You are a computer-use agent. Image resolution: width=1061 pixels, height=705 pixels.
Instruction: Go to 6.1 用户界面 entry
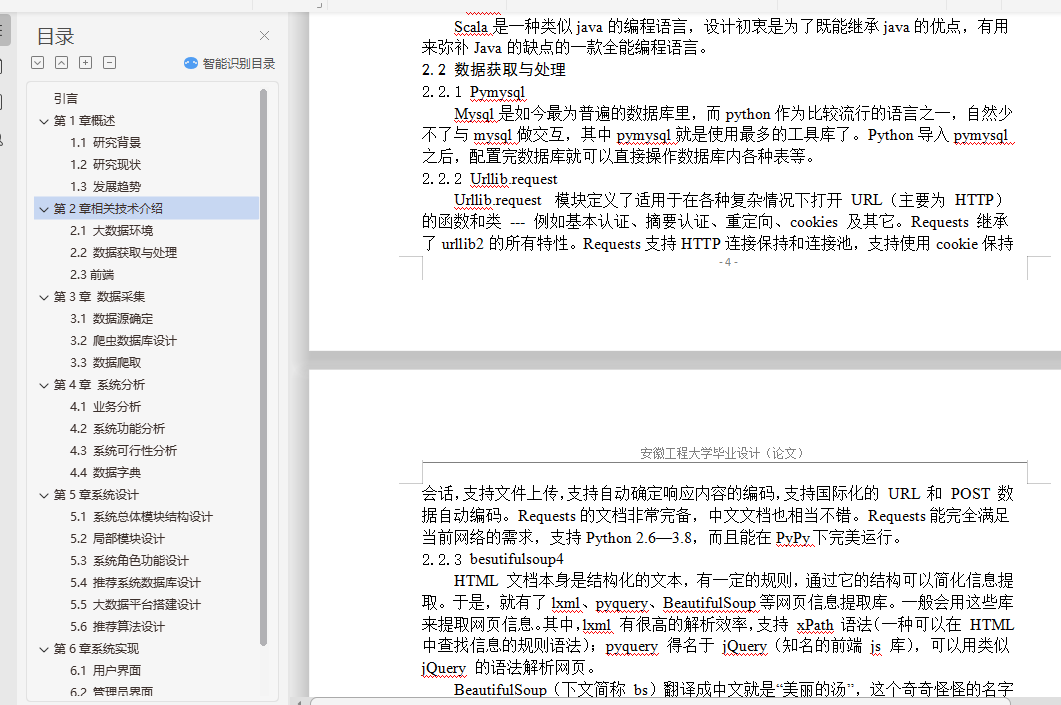tap(106, 671)
